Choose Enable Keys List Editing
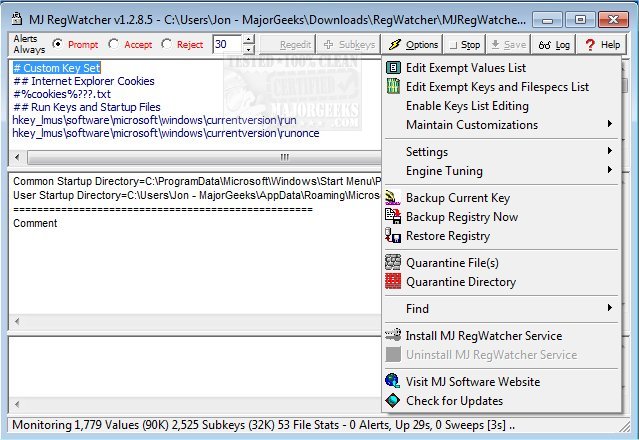The width and height of the screenshot is (639, 440). coord(502,106)
